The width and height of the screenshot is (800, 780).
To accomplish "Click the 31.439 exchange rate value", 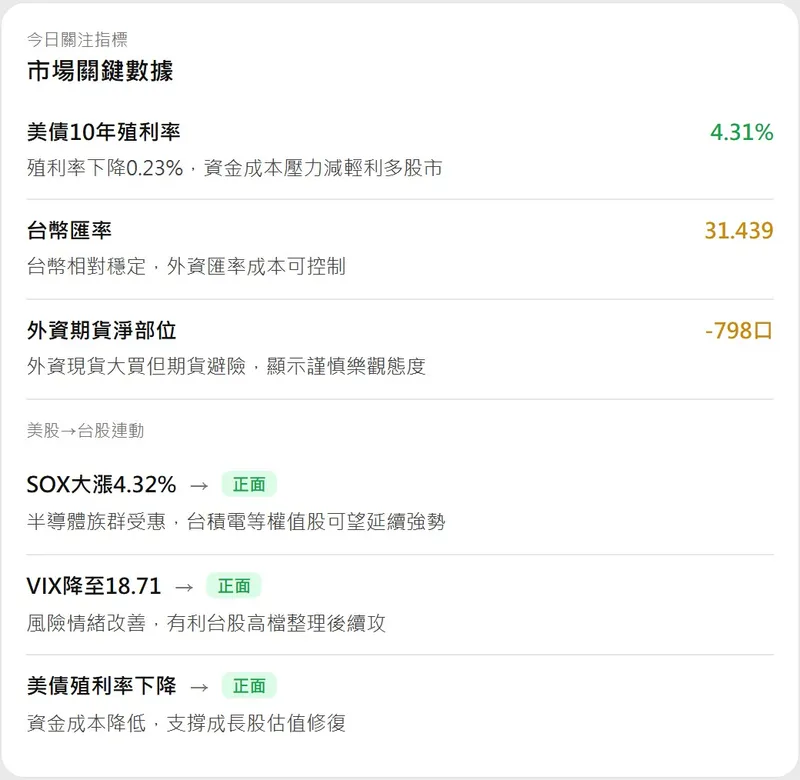I will tap(738, 231).
